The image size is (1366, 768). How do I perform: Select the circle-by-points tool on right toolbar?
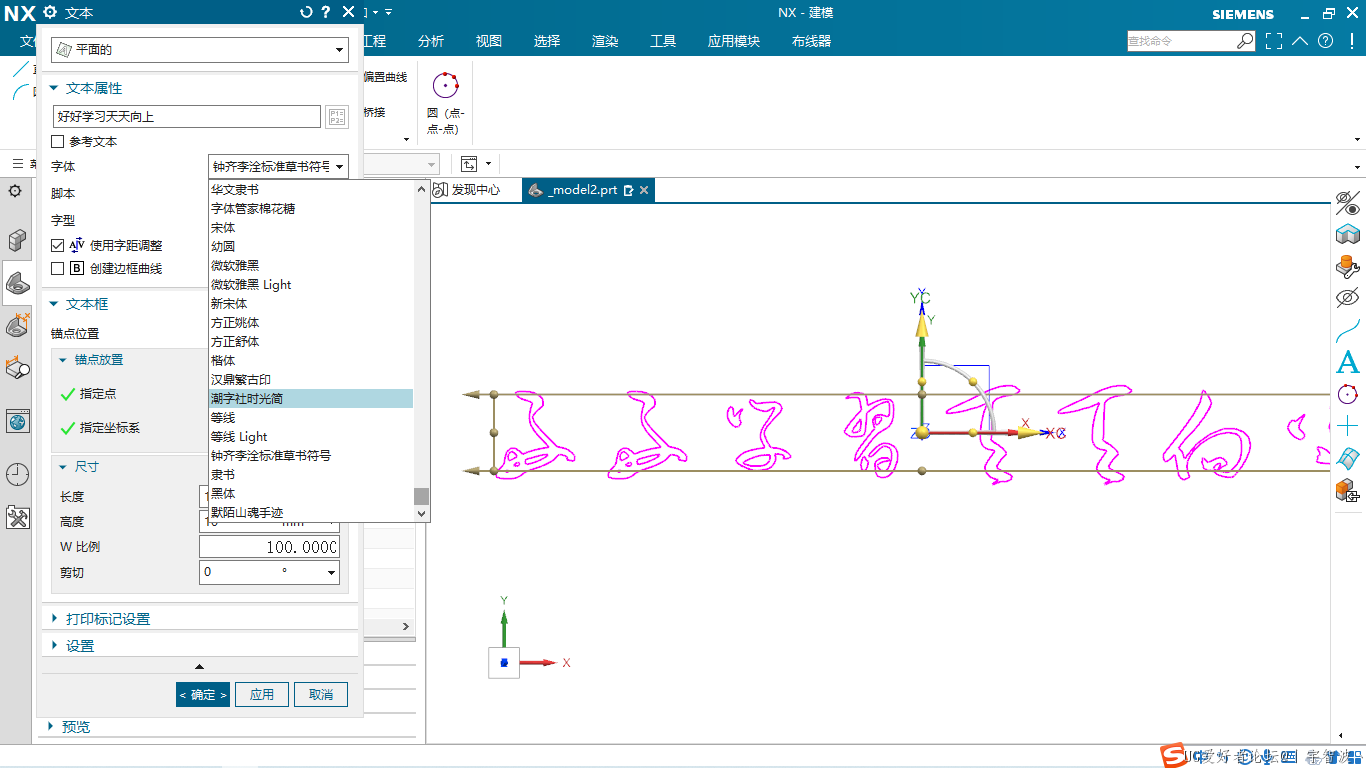tap(1348, 394)
